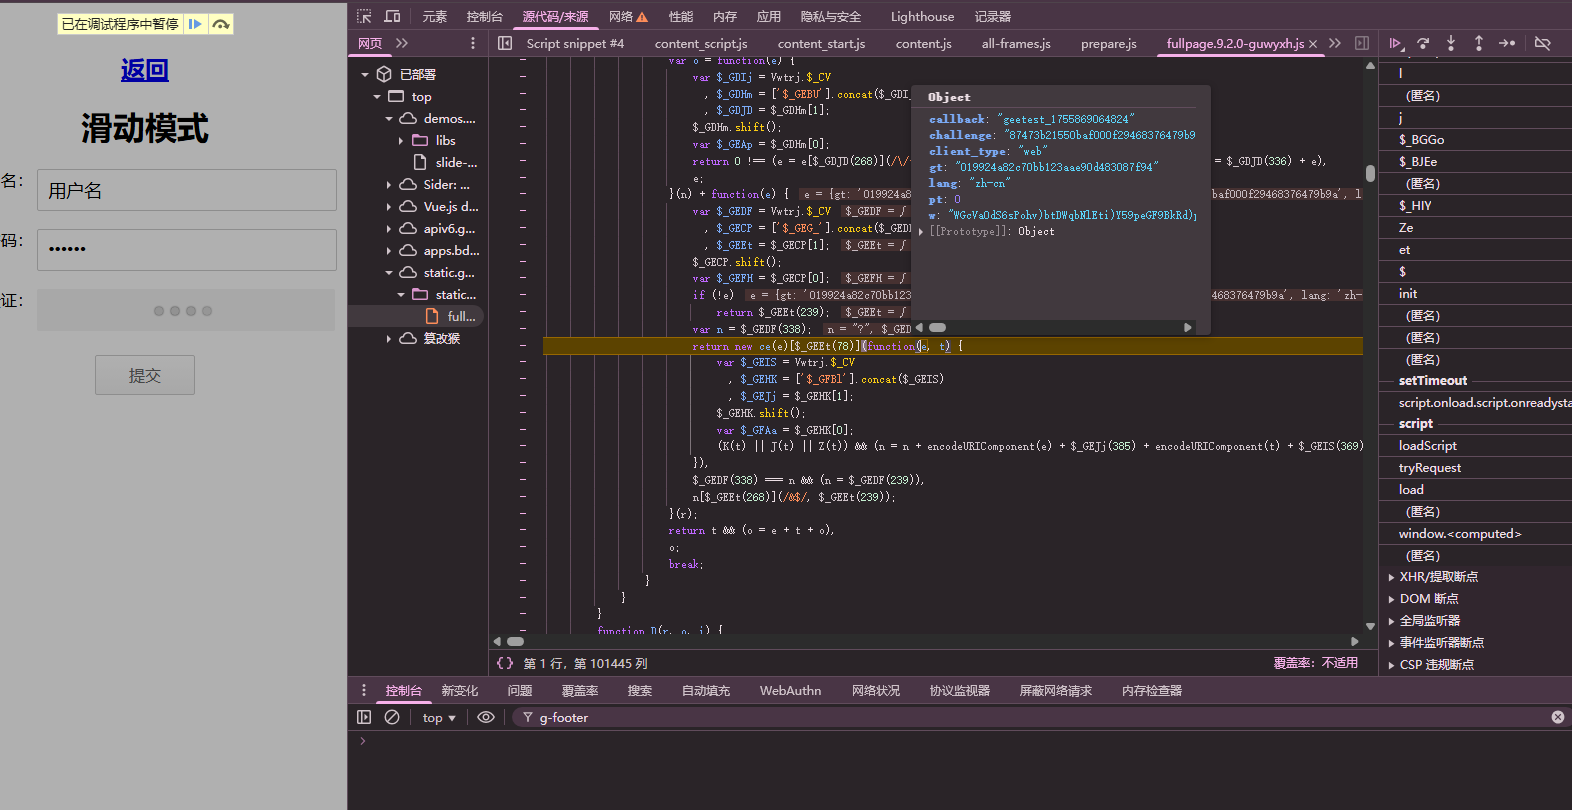Clear the console icon

point(392,717)
